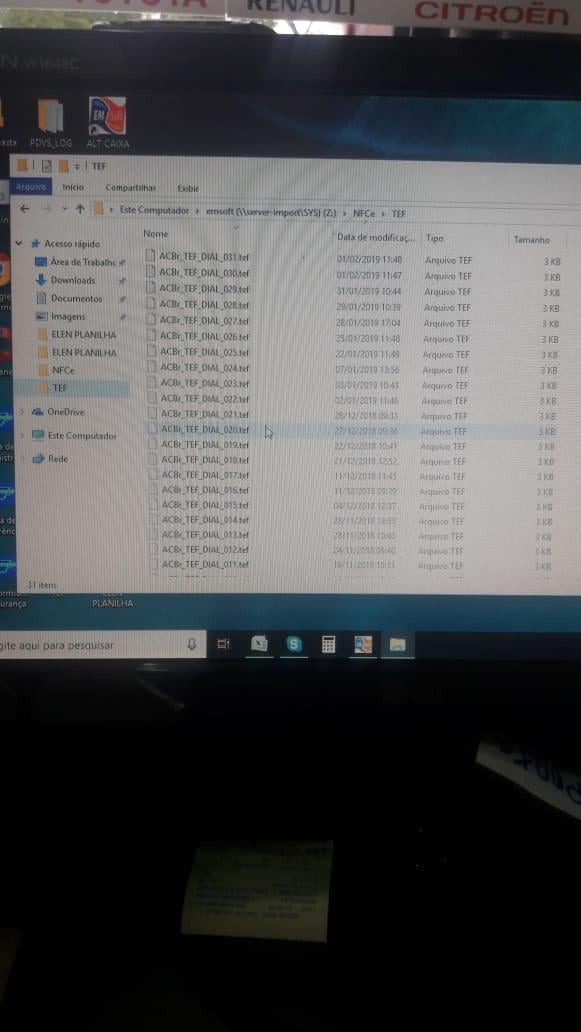Select file ACBr_TEF_DIAL_025.tef
581x1032 pixels.
tap(205, 352)
